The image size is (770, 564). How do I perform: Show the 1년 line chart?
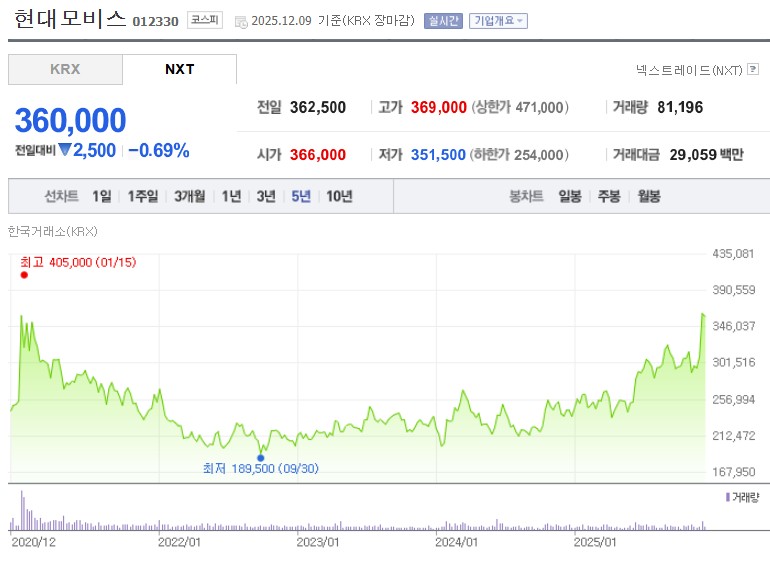click(x=231, y=196)
